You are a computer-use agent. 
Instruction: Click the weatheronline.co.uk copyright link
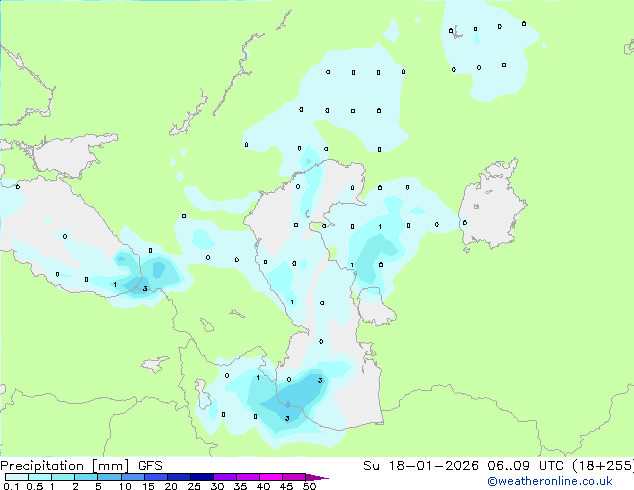(550, 481)
